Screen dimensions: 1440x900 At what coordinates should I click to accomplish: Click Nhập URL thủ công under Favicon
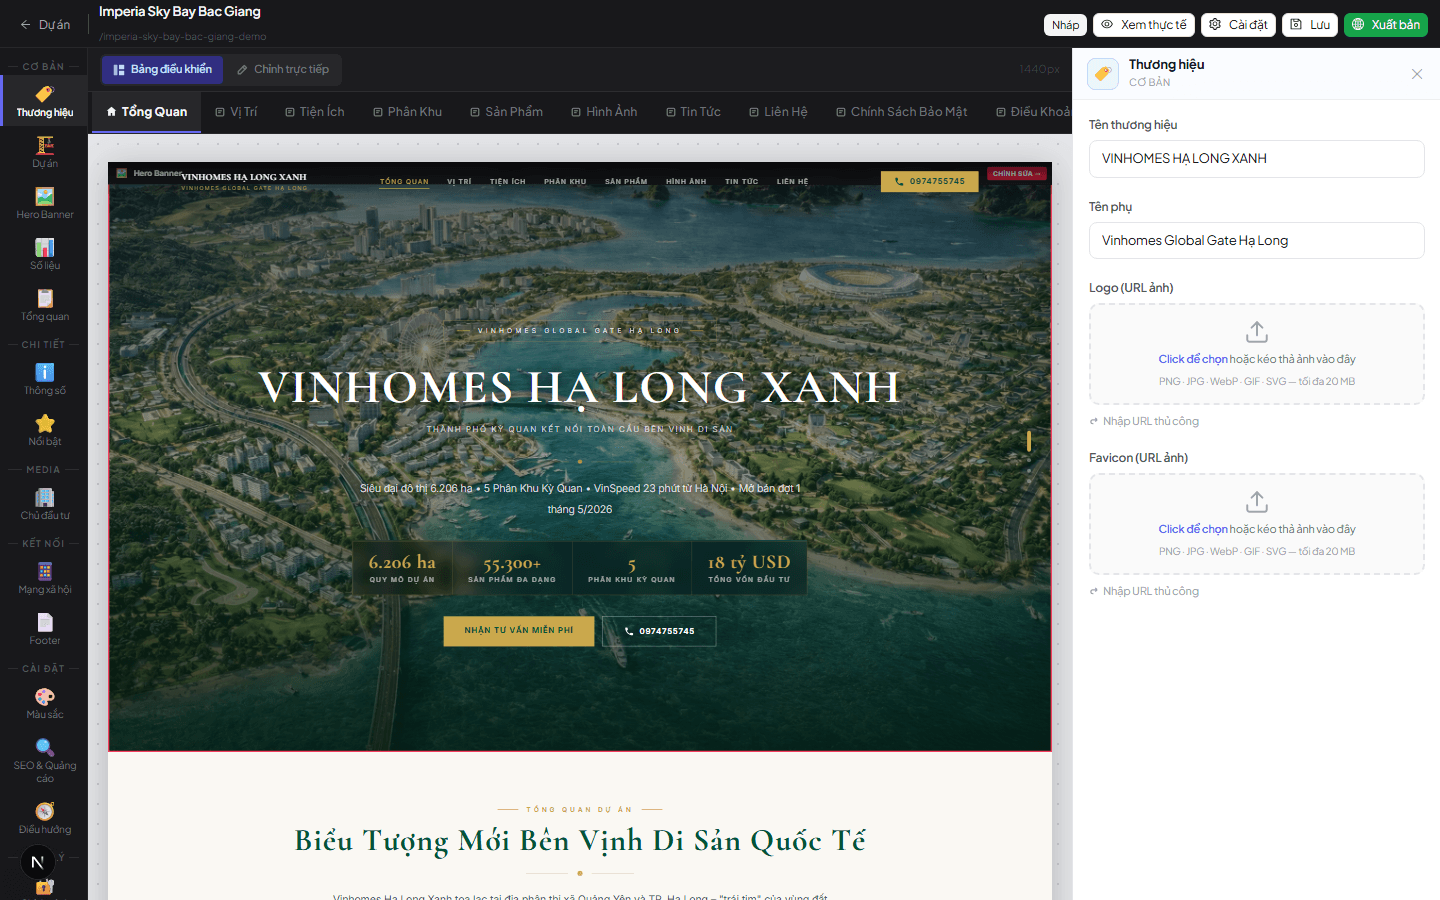tap(1144, 591)
